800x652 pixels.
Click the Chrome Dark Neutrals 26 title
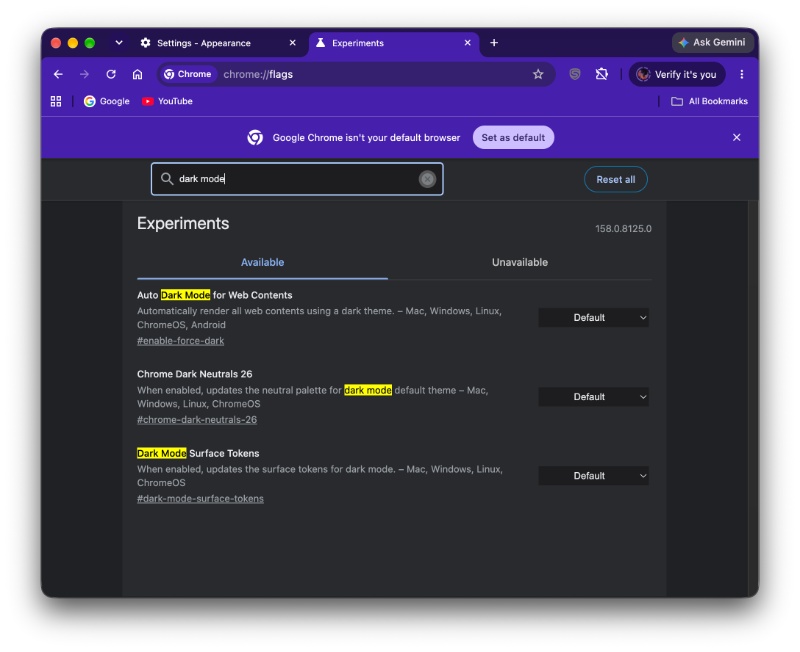pos(194,374)
